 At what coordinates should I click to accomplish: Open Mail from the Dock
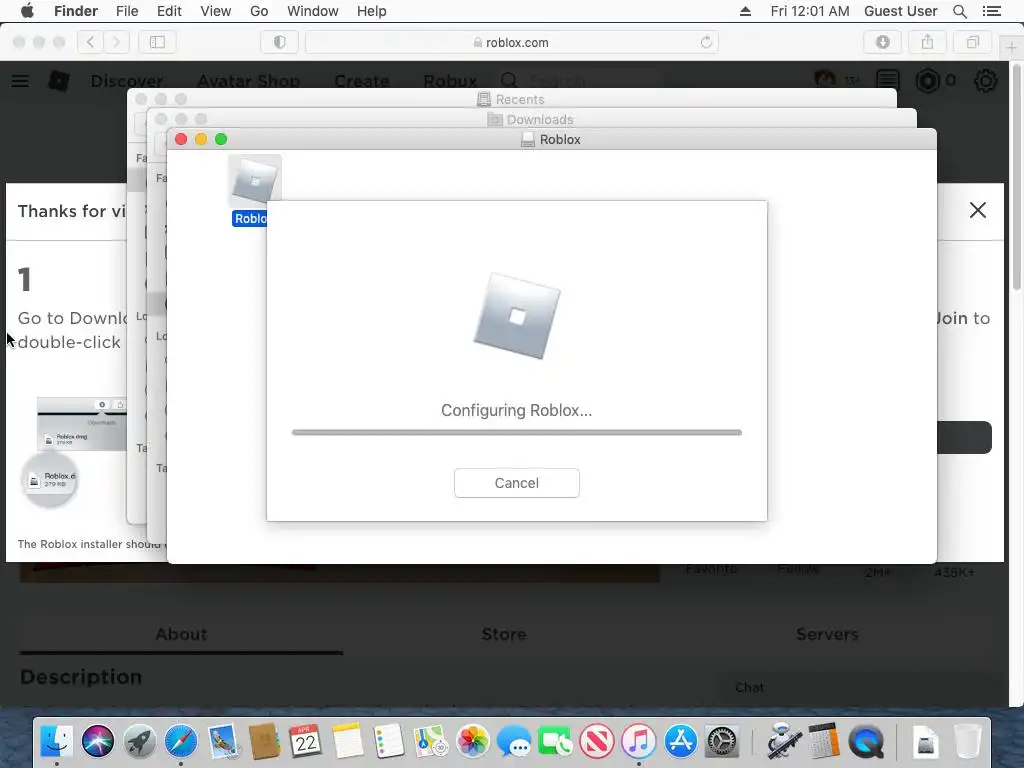(223, 742)
